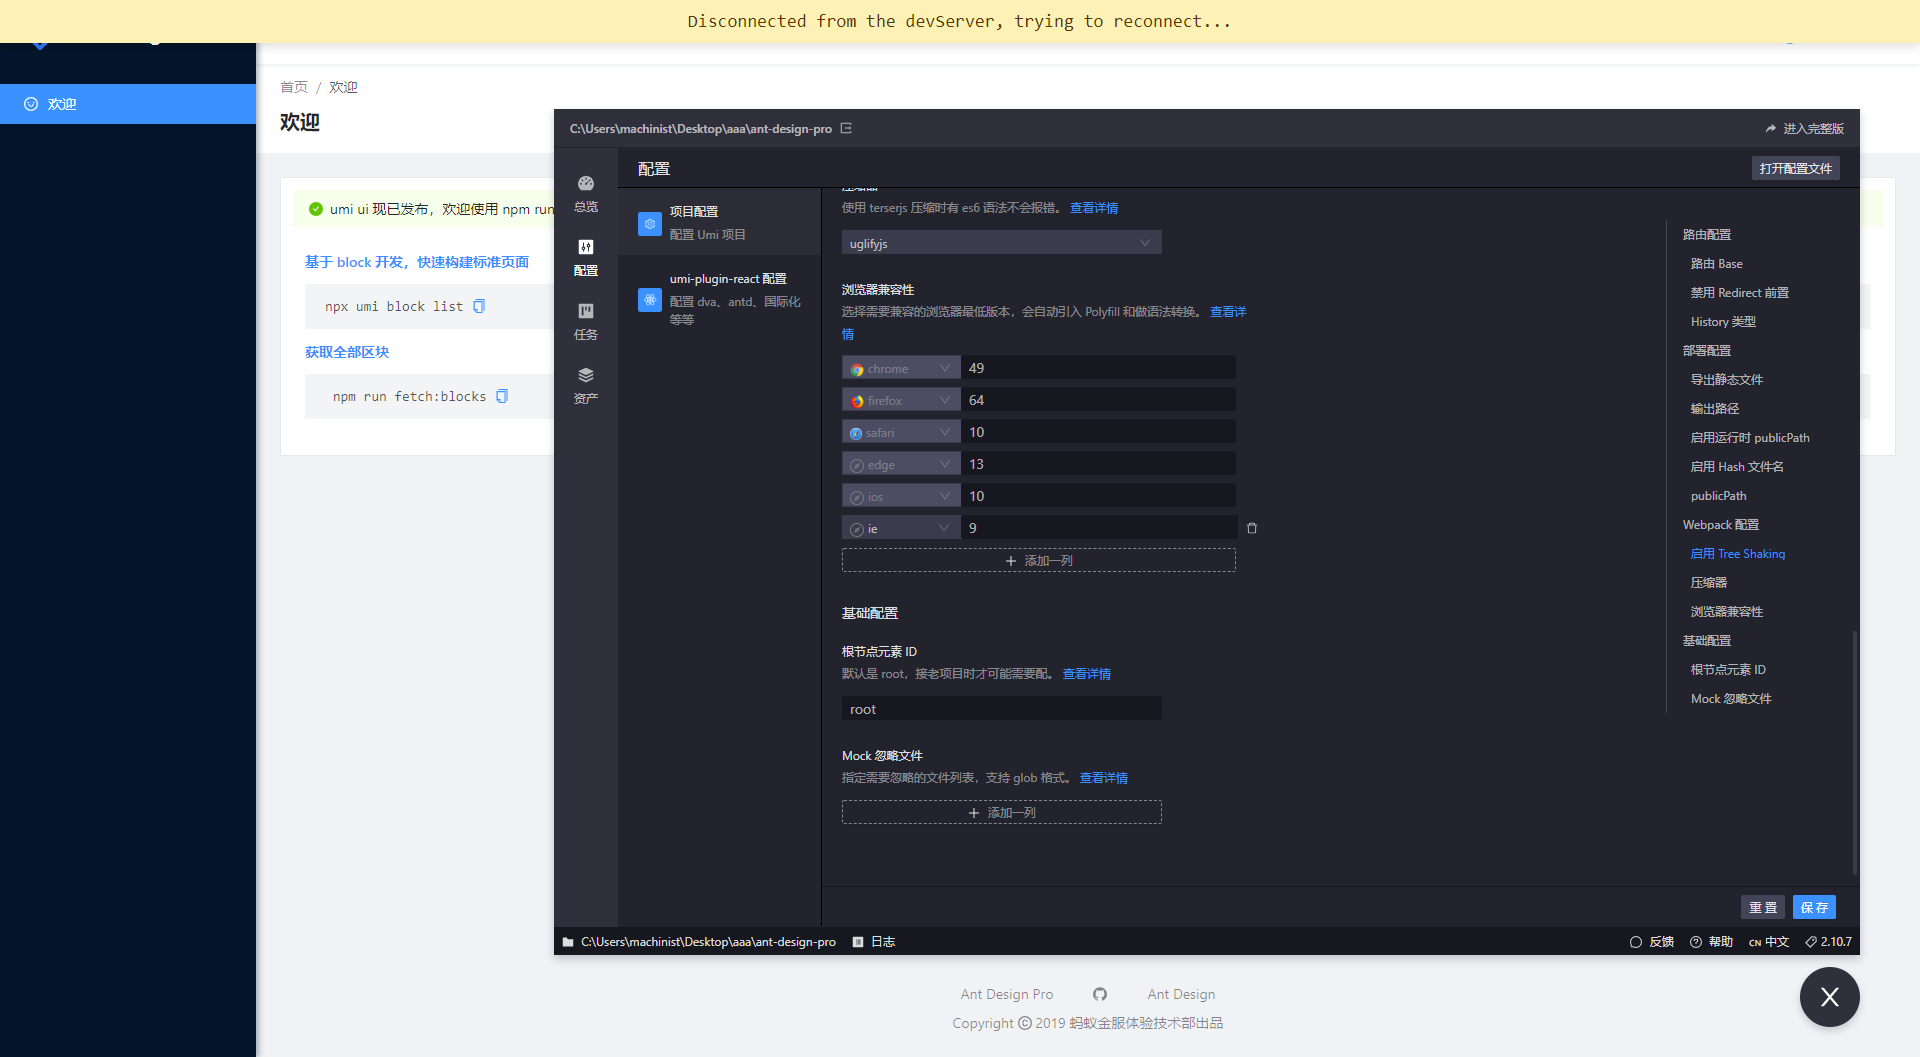
Task: Click the project folder path in status bar
Action: click(x=699, y=942)
